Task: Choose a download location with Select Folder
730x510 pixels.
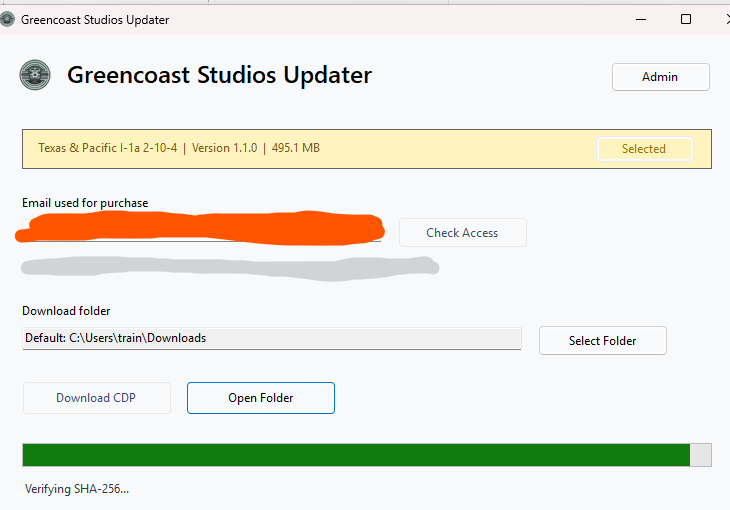Action: tap(602, 340)
